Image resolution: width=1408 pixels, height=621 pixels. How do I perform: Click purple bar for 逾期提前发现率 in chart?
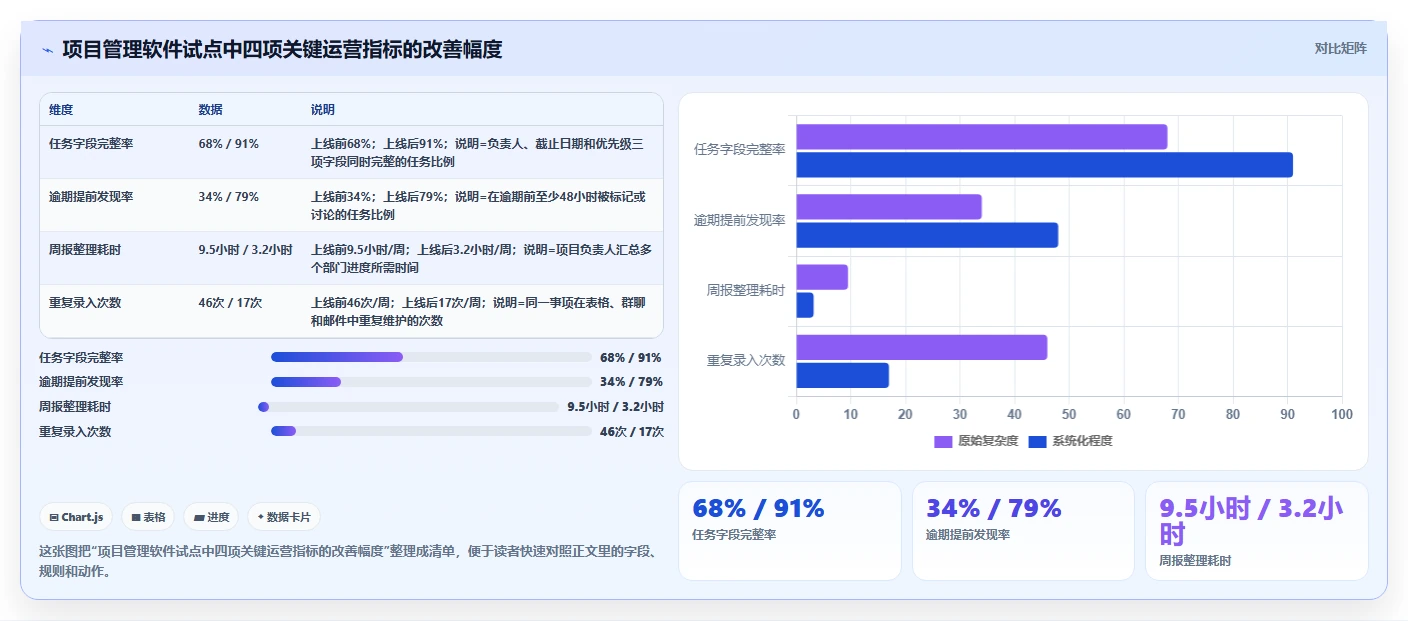point(889,207)
